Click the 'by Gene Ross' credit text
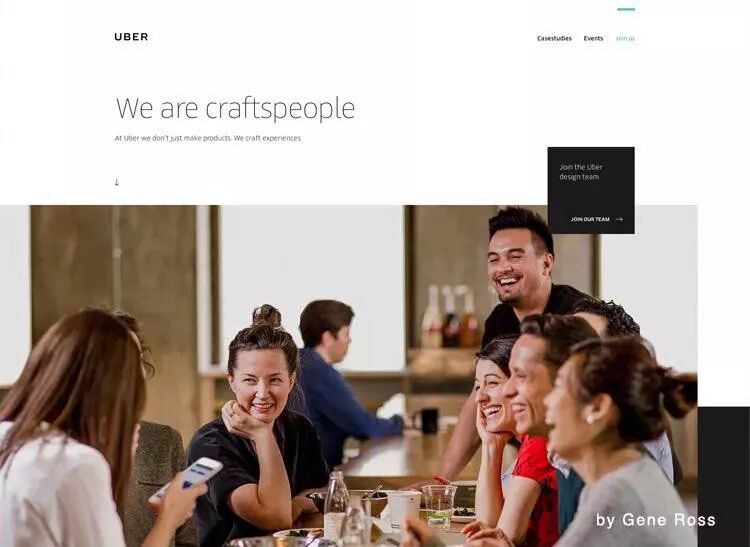Viewport: 750px width, 547px height. (655, 520)
